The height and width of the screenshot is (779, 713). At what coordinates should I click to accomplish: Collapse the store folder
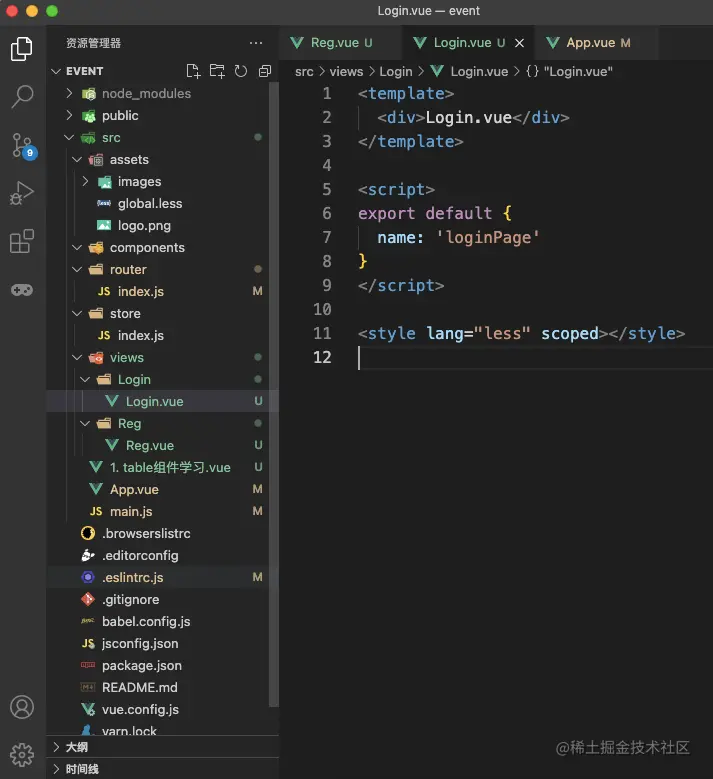pyautogui.click(x=78, y=313)
